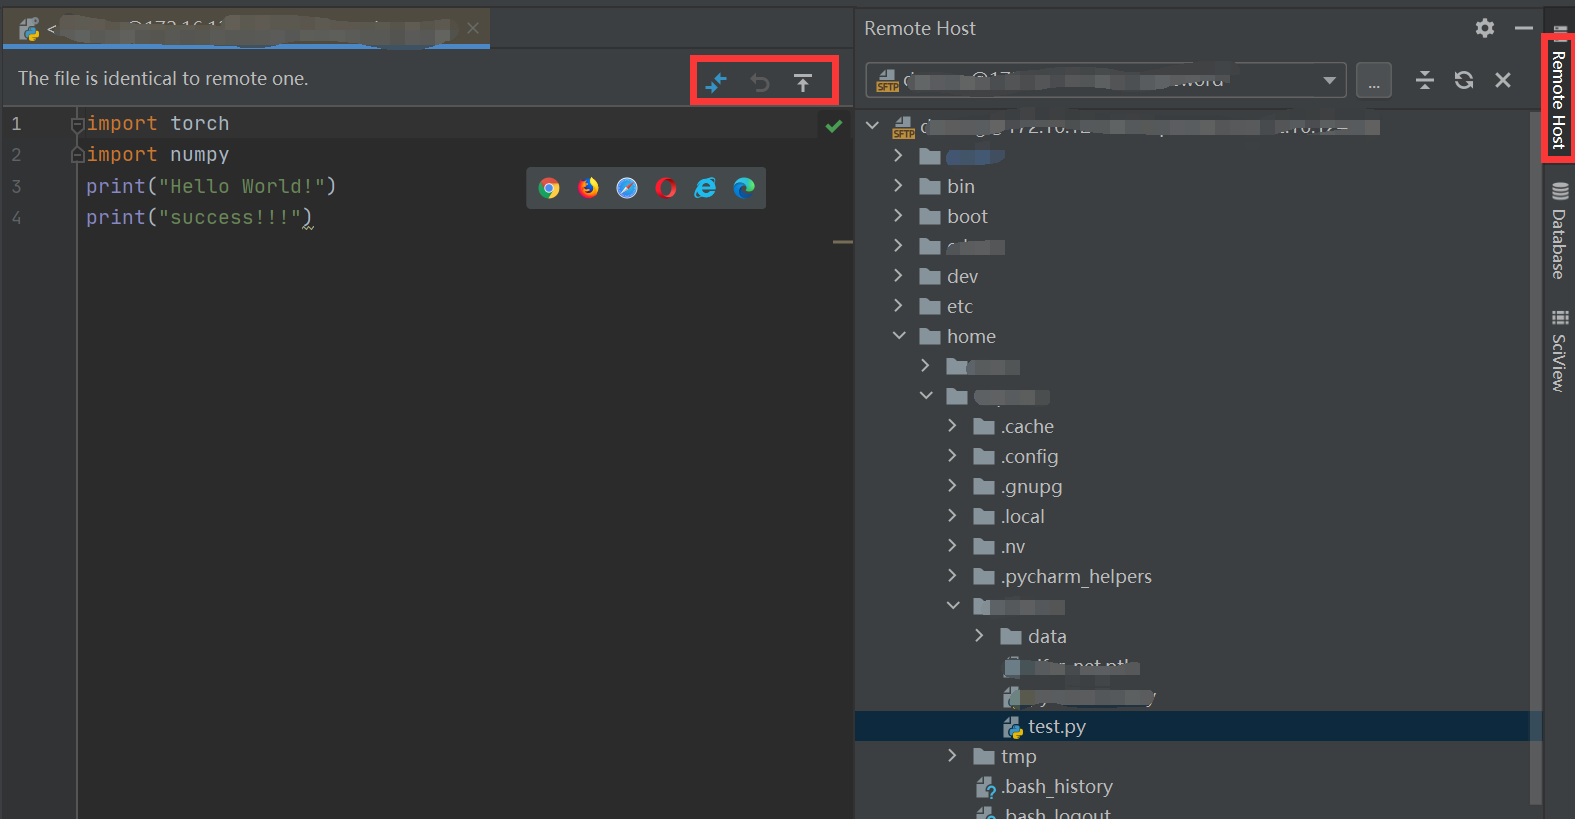Viewport: 1575px width, 819px height.
Task: Expand the data folder
Action: (x=979, y=636)
